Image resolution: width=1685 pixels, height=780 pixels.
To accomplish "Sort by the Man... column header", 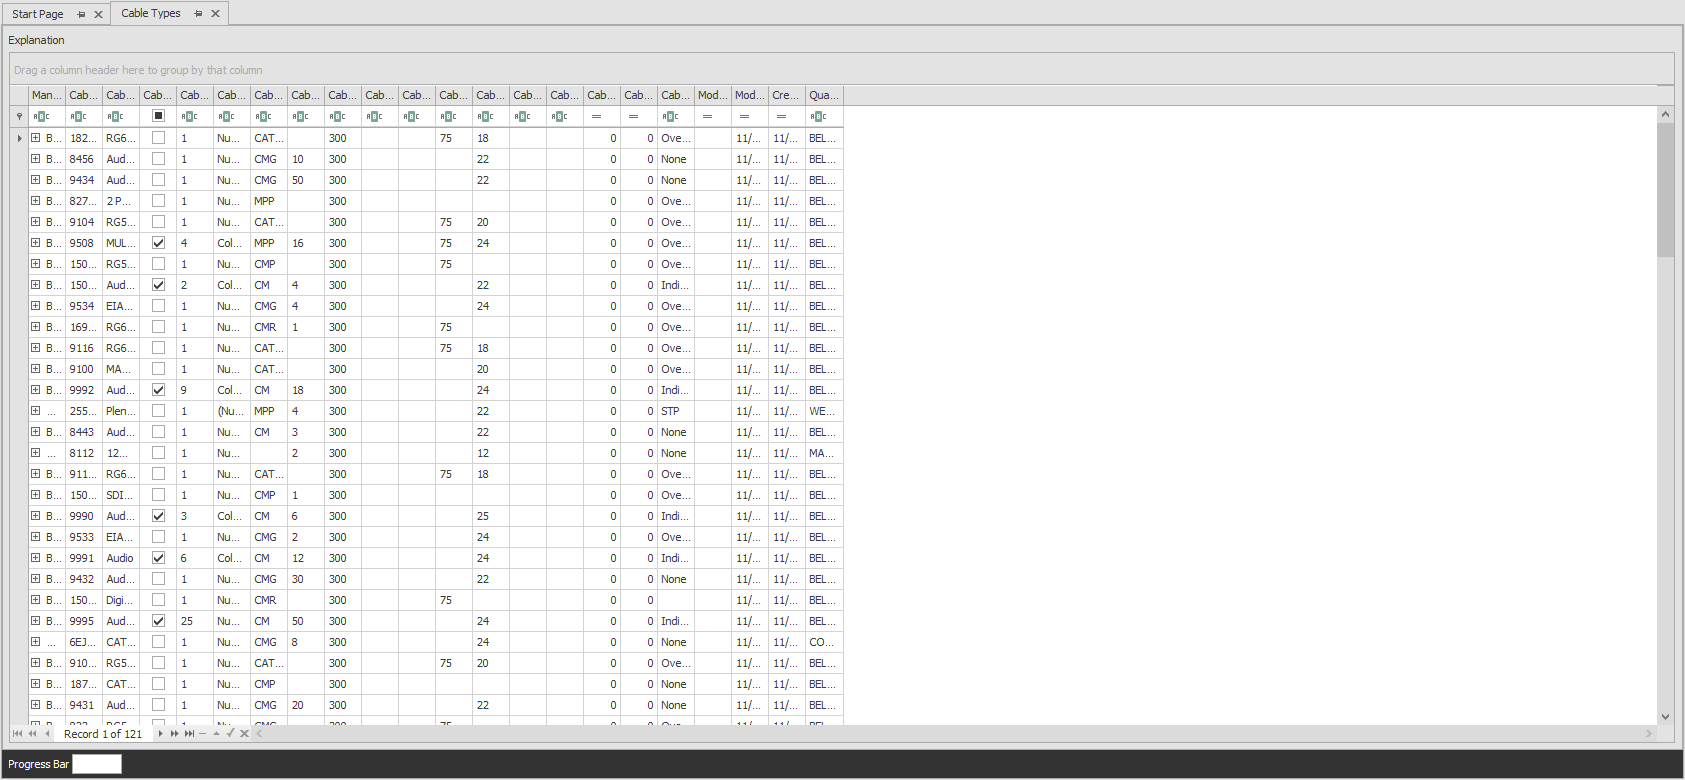I will click(47, 95).
